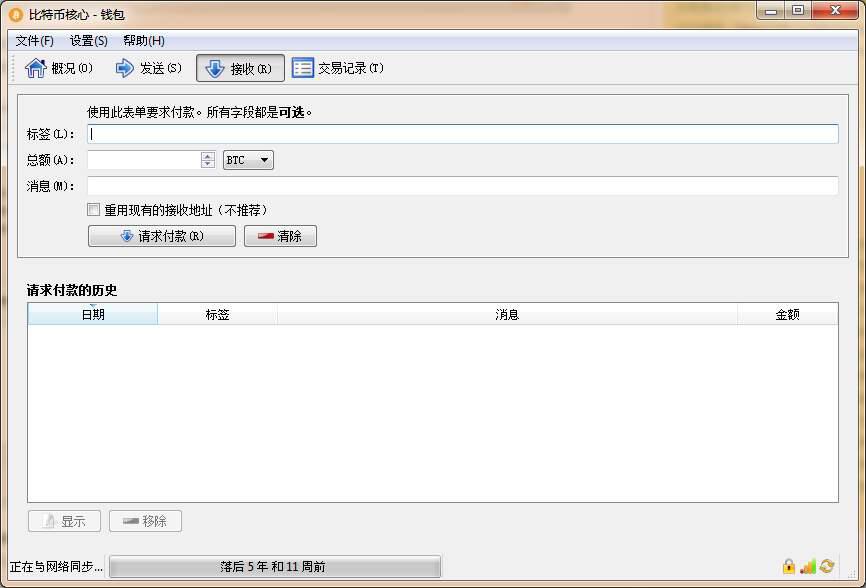Click the network connections signal icon

coord(807,566)
